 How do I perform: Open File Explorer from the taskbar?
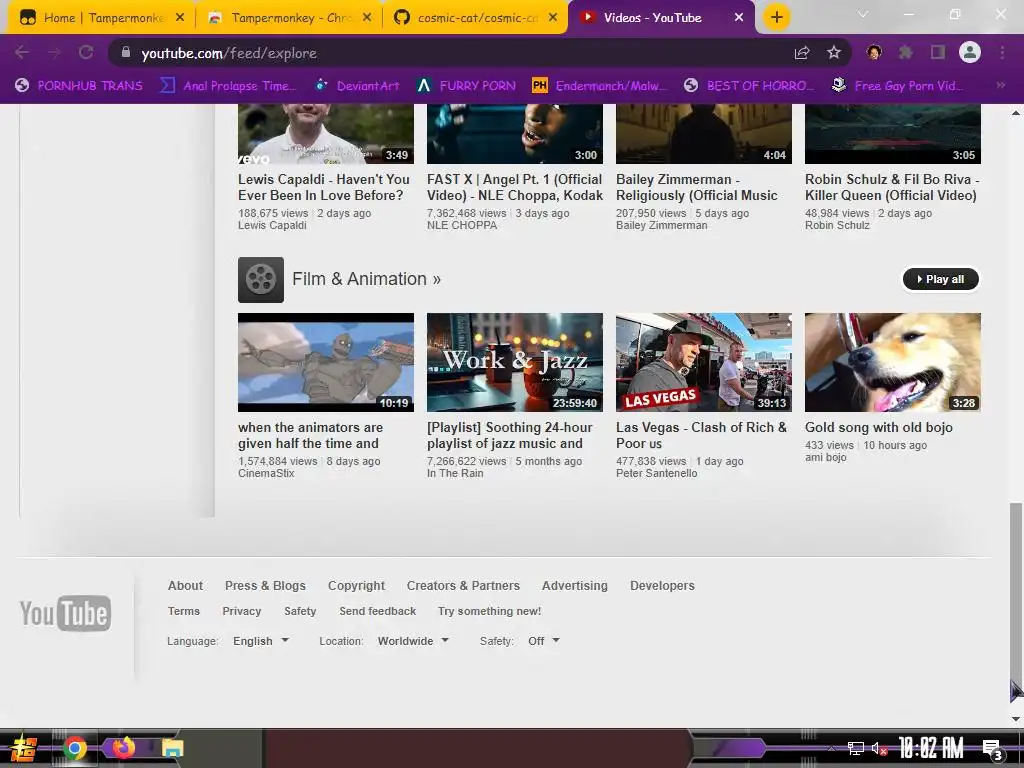[x=172, y=748]
